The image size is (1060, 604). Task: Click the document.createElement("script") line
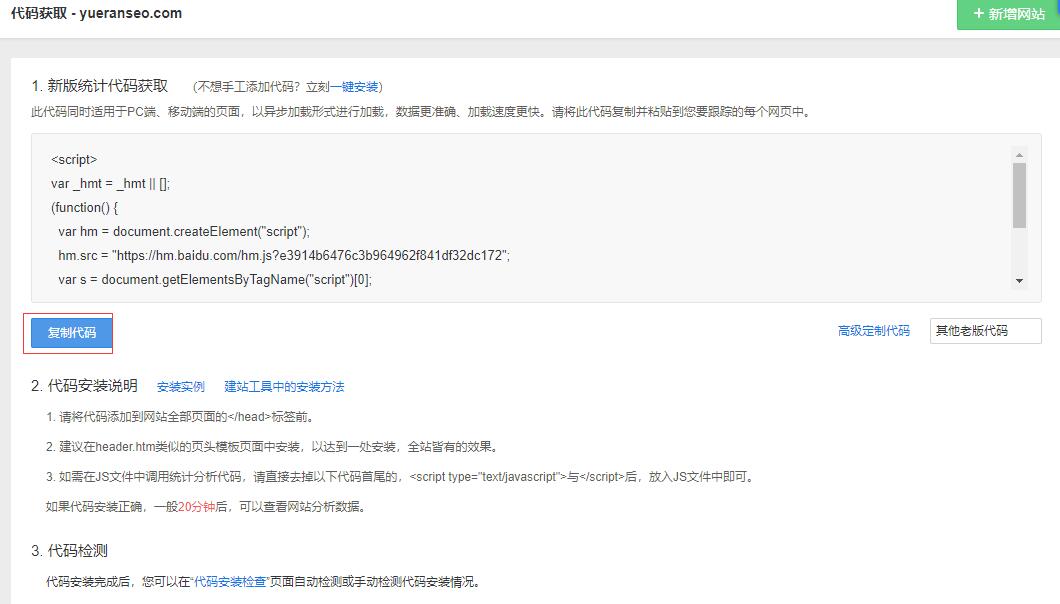pos(184,232)
